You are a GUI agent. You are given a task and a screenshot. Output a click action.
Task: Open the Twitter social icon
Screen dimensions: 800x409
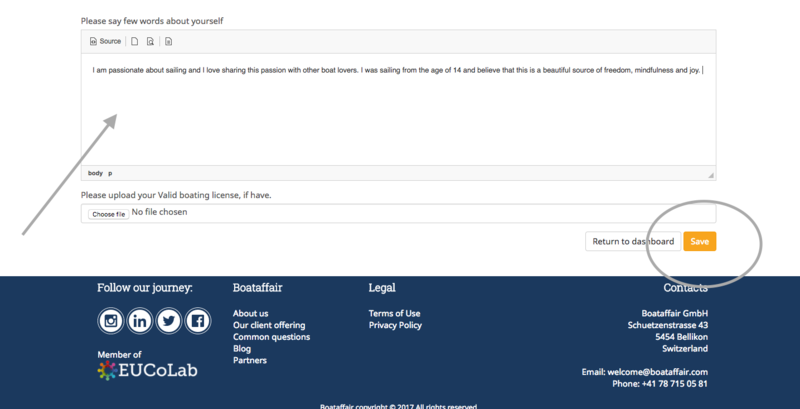(x=169, y=321)
